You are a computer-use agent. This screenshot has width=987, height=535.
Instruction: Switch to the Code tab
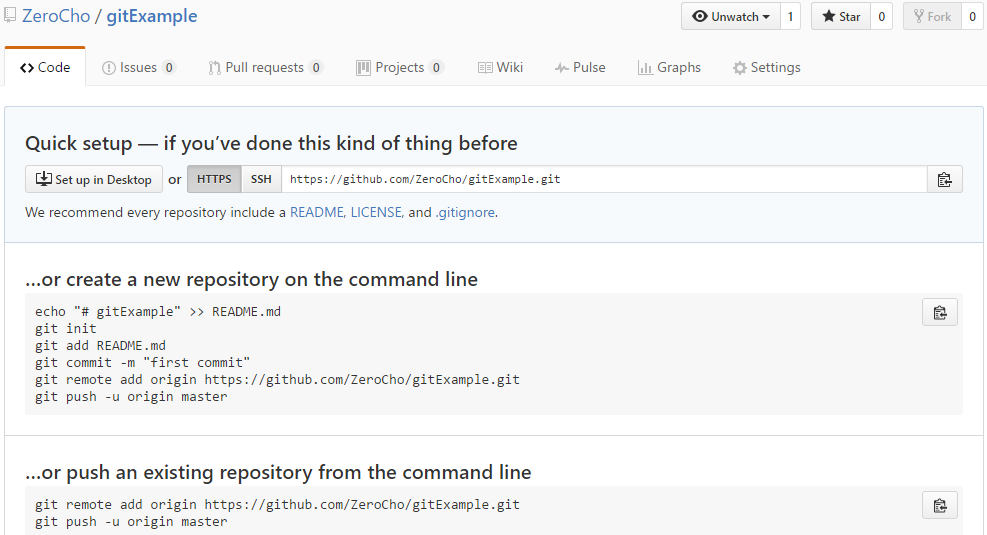click(45, 67)
